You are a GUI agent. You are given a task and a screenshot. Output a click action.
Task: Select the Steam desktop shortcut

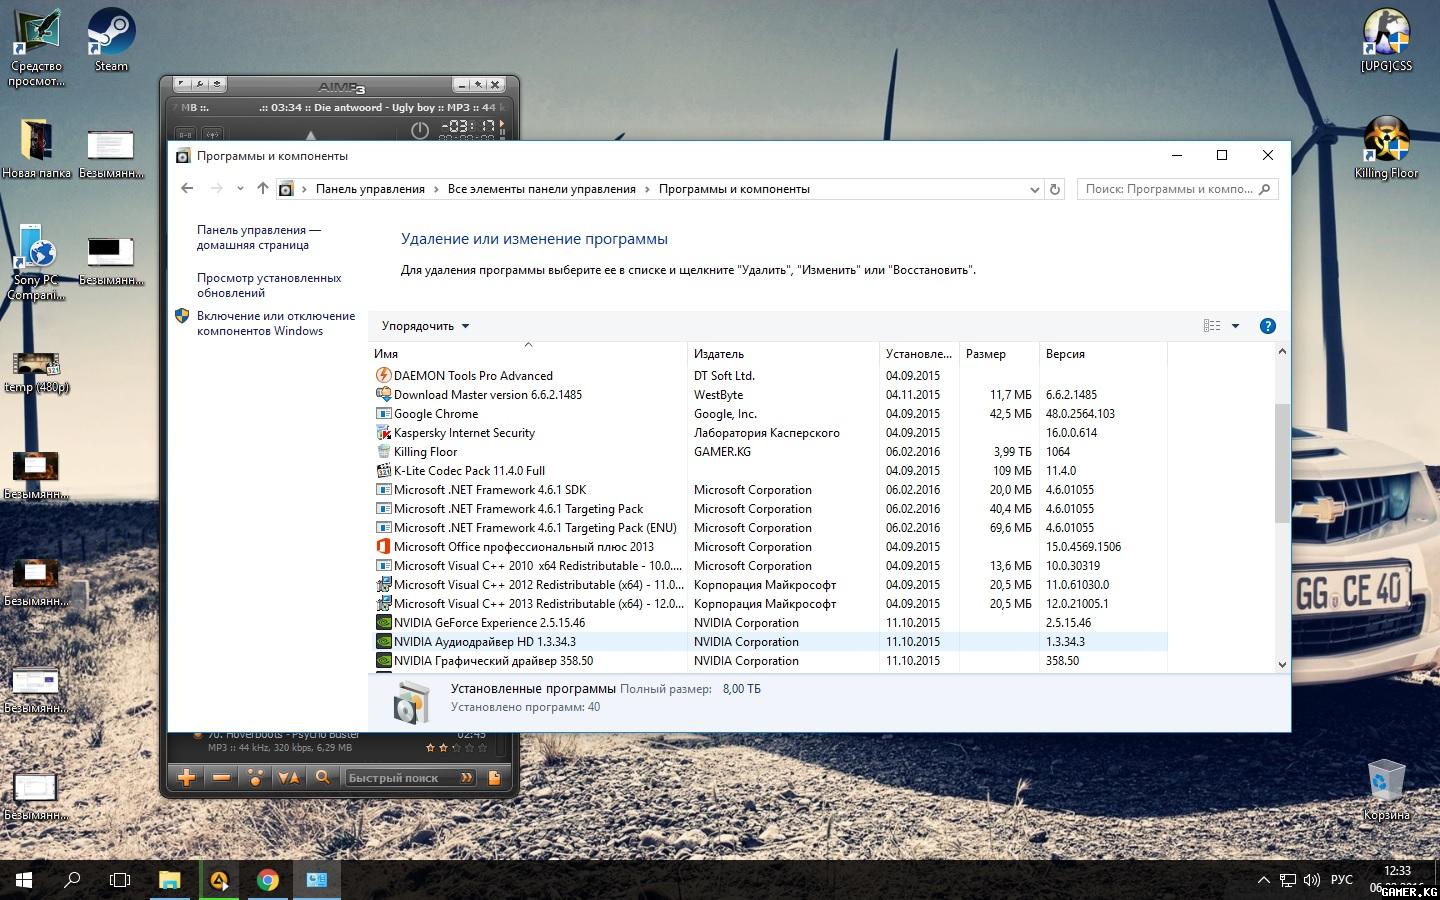coord(111,41)
